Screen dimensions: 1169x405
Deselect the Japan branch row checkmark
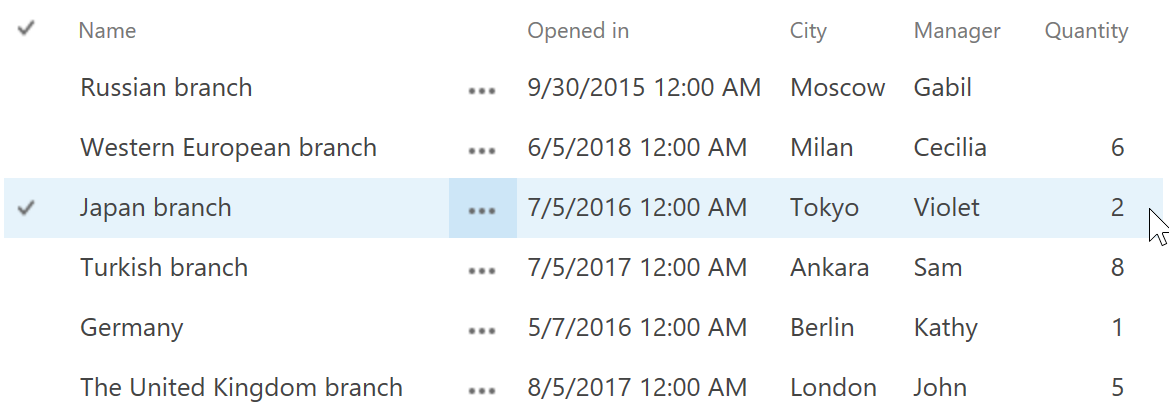click(x=27, y=208)
